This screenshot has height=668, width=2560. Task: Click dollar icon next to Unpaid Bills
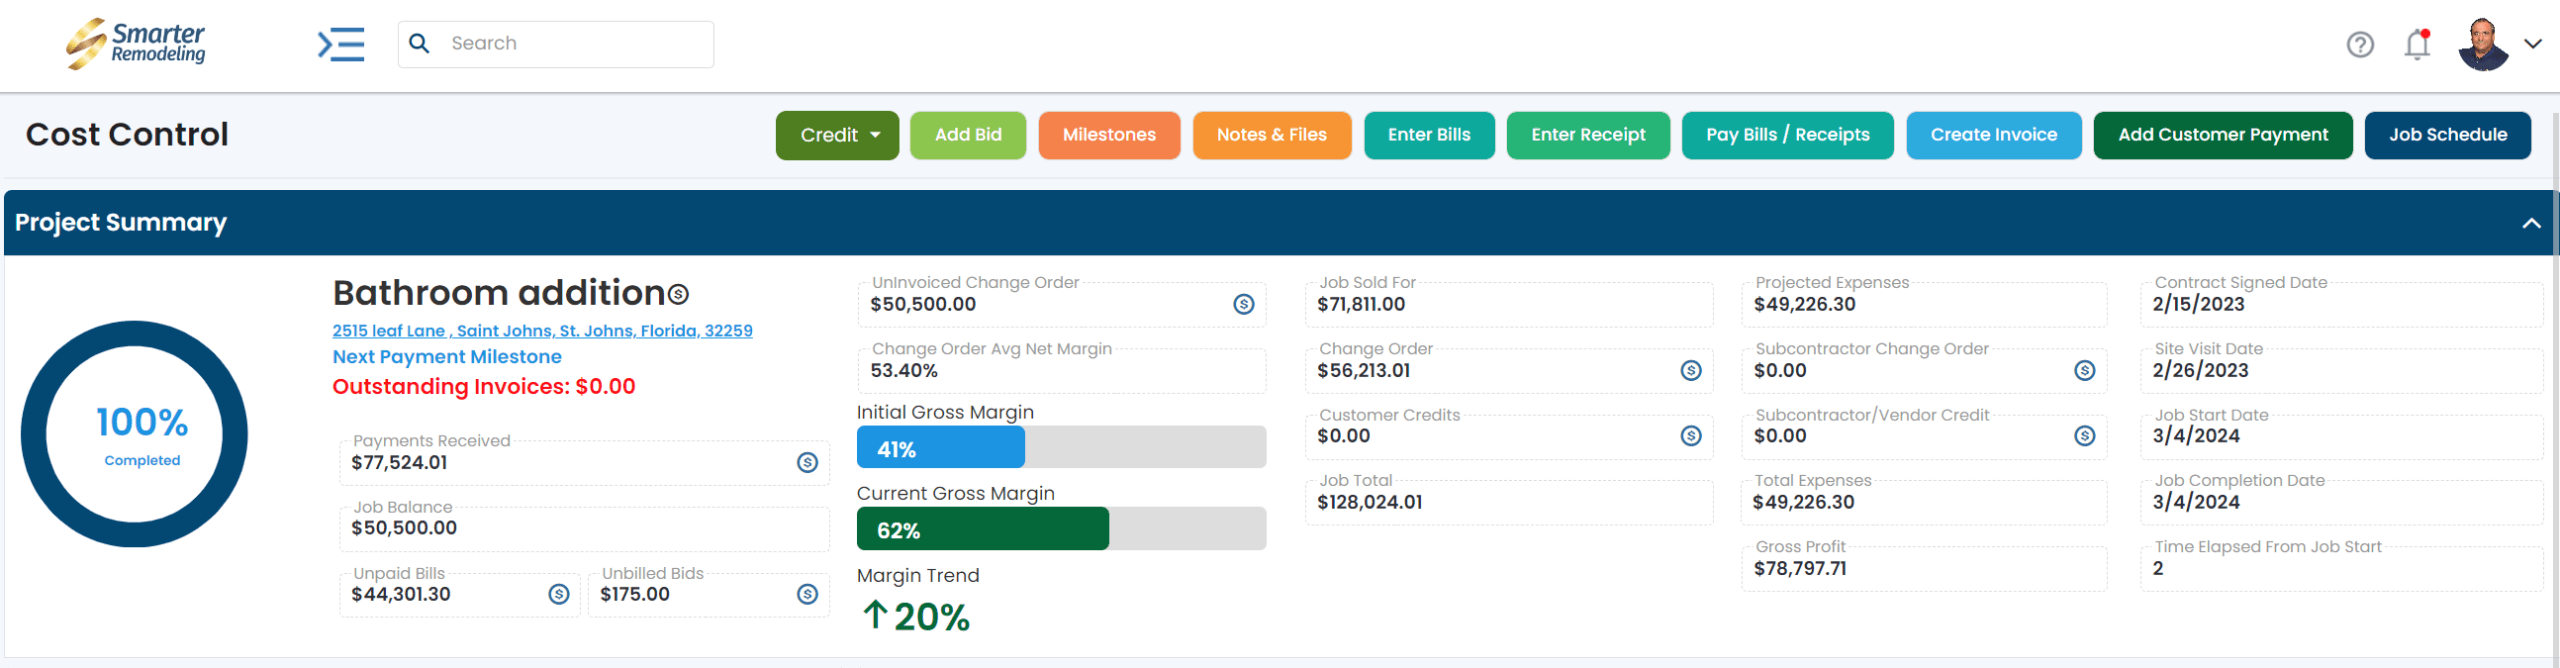[x=559, y=594]
